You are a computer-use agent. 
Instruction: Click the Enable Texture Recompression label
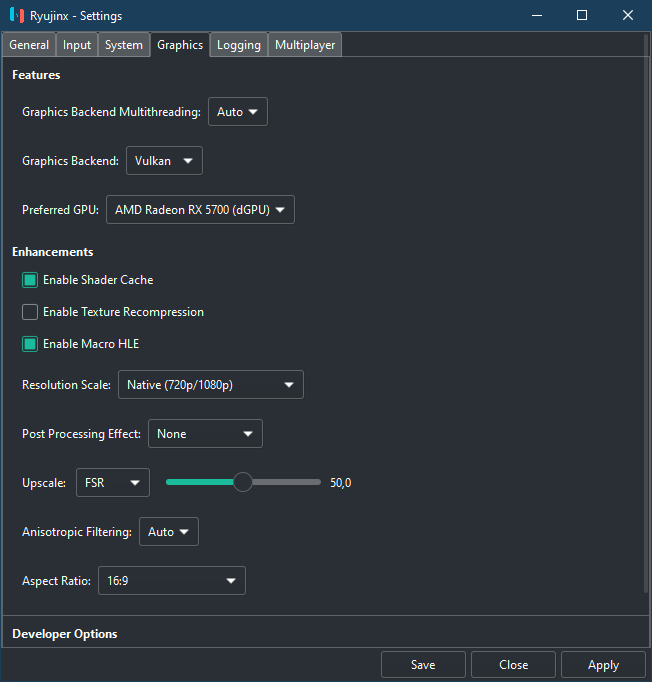click(x=124, y=312)
